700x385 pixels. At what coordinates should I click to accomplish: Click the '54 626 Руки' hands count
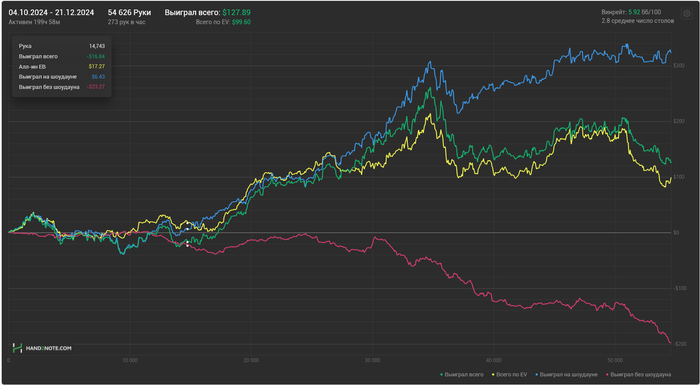click(129, 13)
